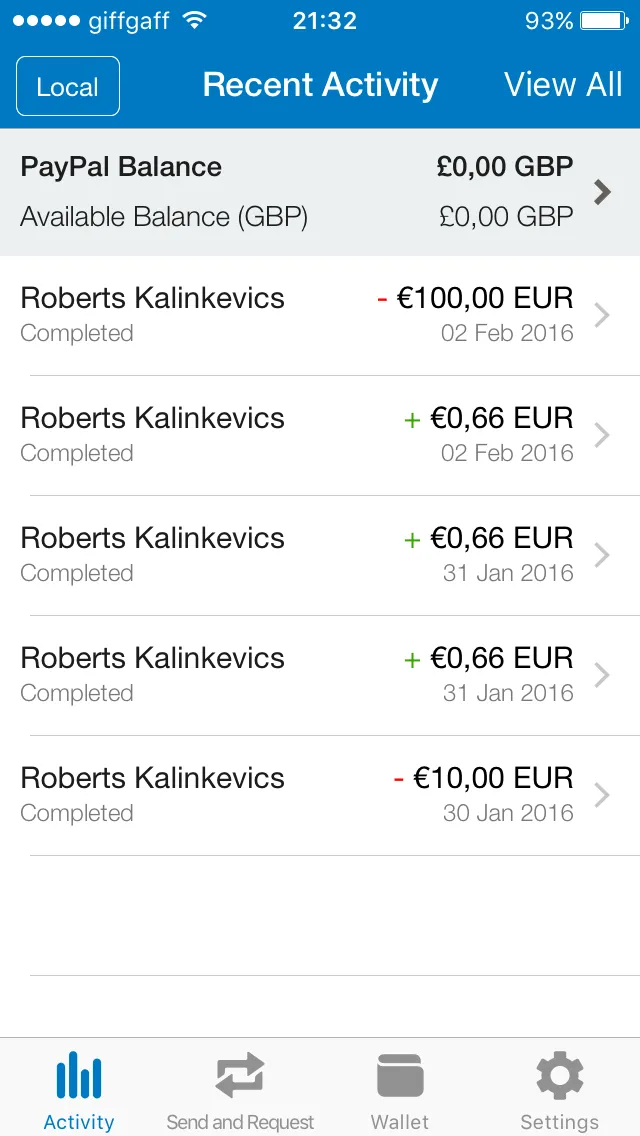Tap the signal strength dots
The image size is (640, 1136).
coord(46,21)
